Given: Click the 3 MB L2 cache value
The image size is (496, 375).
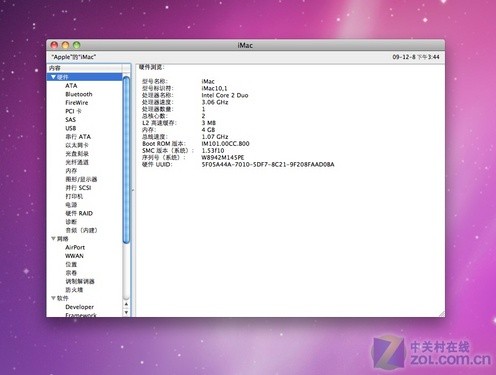Looking at the screenshot, I should [x=209, y=123].
